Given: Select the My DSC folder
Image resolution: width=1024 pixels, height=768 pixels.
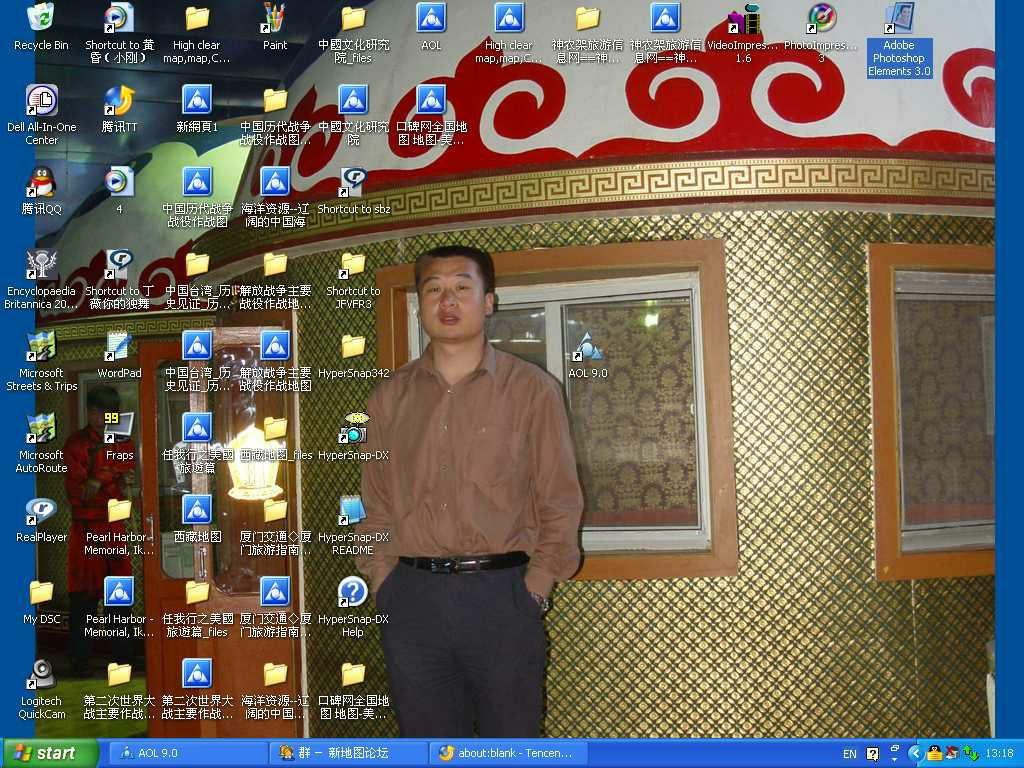Looking at the screenshot, I should pos(41,593).
